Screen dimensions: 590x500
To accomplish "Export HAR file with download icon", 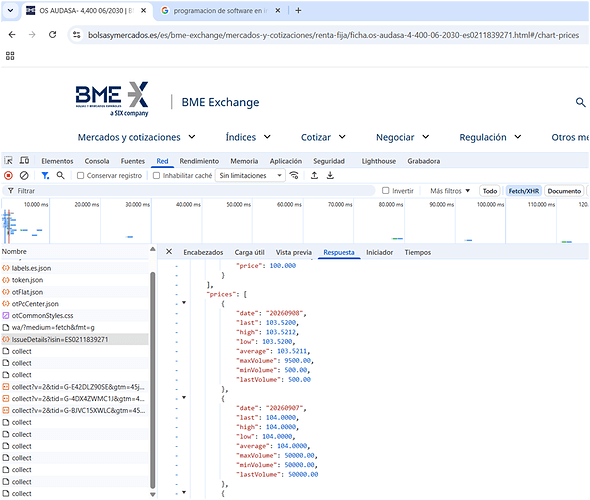I will pyautogui.click(x=330, y=175).
